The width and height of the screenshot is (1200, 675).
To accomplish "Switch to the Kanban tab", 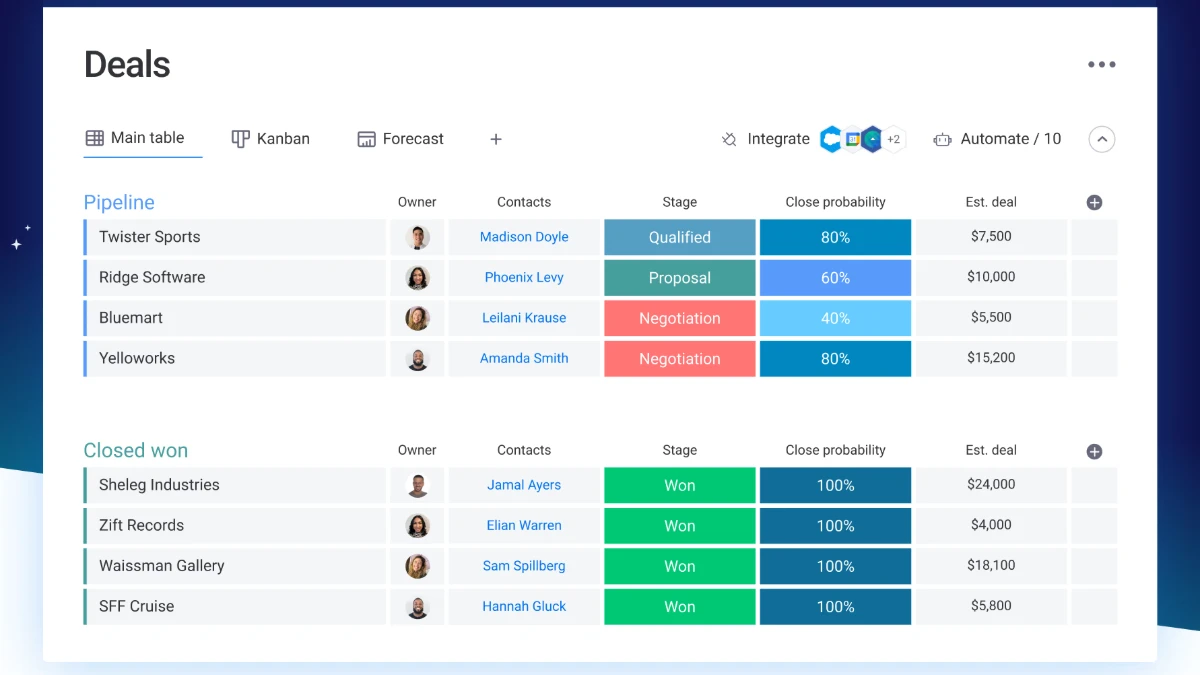I will (x=270, y=138).
